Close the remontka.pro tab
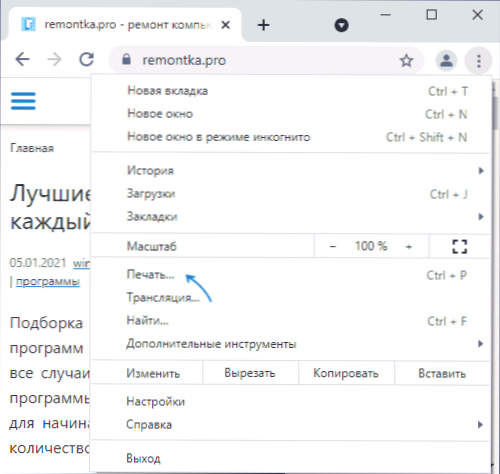 tap(226, 25)
